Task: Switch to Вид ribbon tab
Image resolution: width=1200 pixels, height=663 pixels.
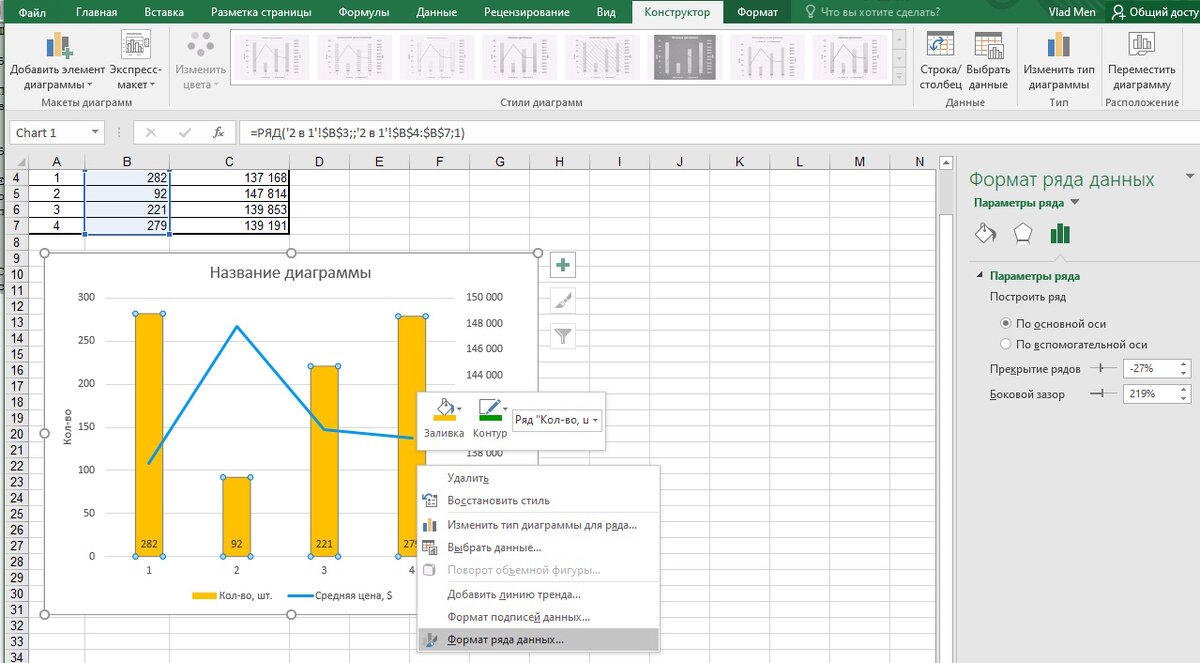Action: coord(606,12)
